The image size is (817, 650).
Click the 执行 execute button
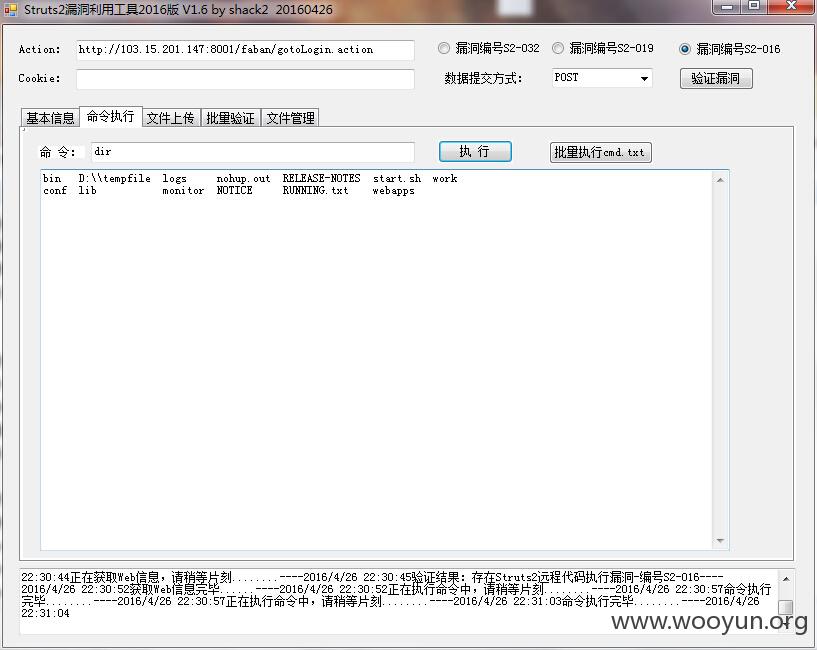[475, 152]
